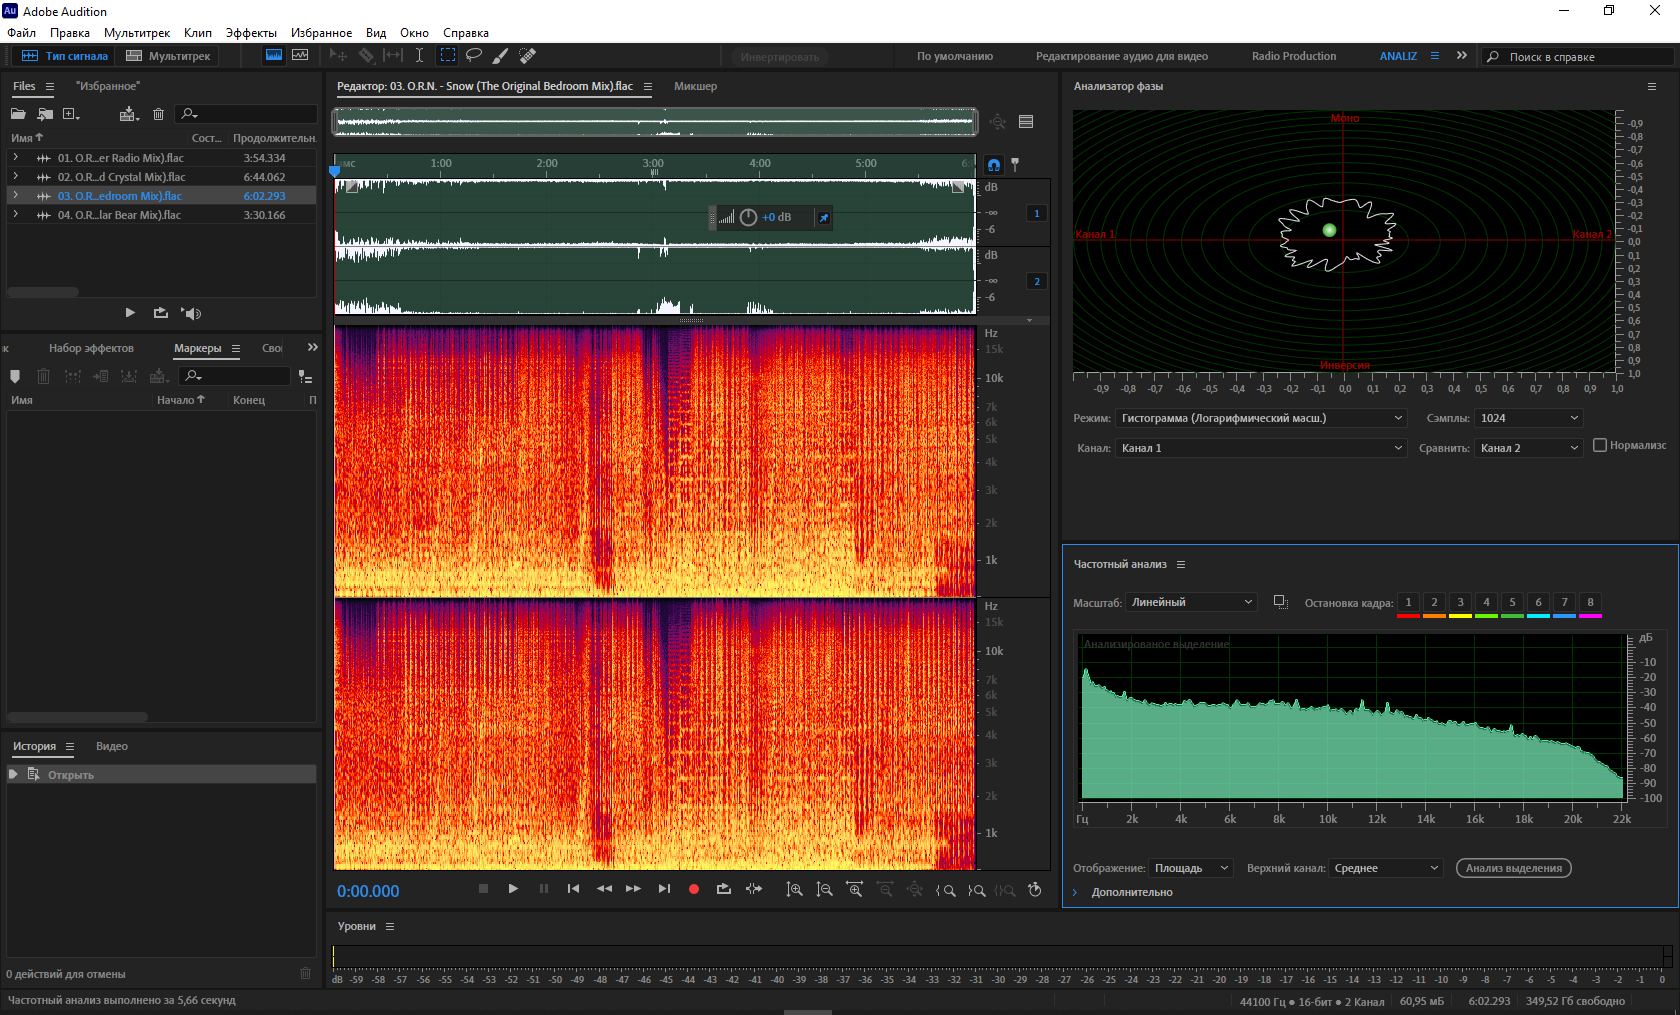The height and width of the screenshot is (1015, 1680).
Task: Toggle channel 1 enable button
Action: pos(1036,213)
